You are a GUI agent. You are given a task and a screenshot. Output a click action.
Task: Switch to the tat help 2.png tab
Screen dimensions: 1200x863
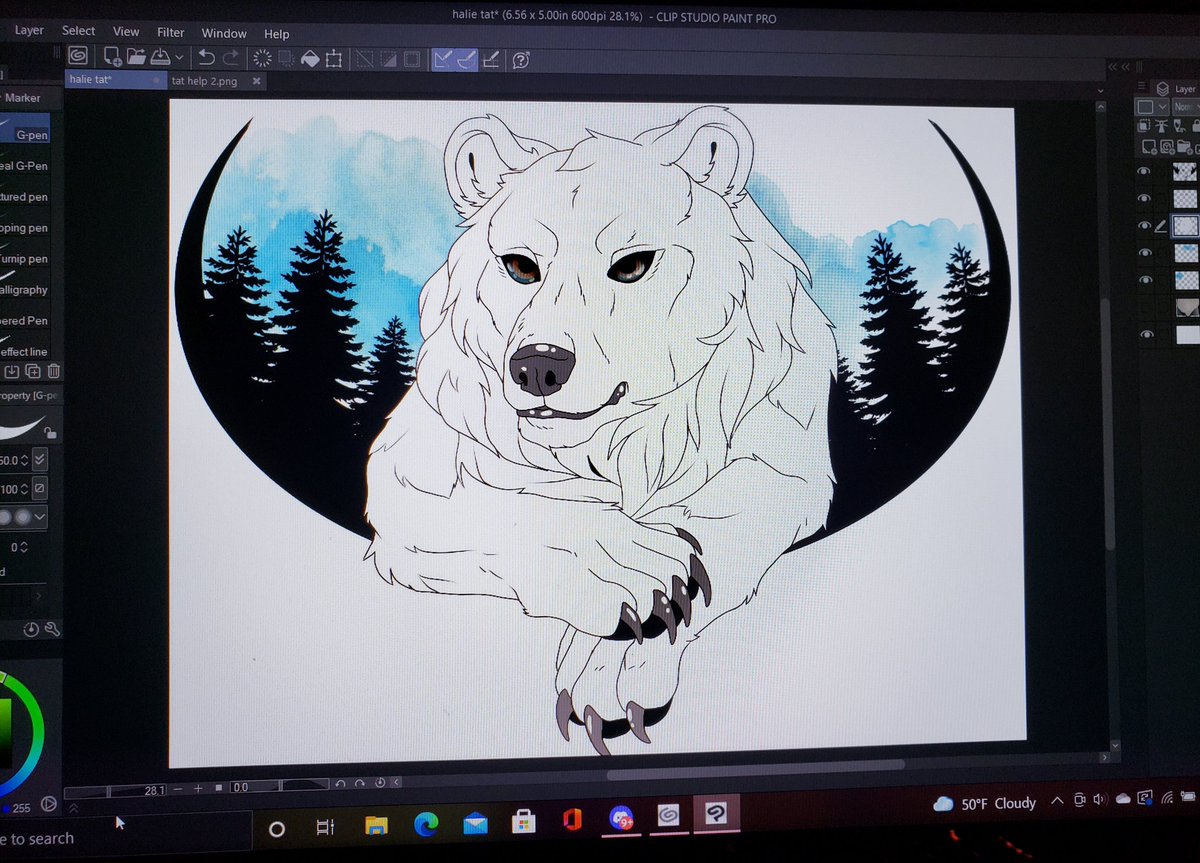pyautogui.click(x=204, y=81)
